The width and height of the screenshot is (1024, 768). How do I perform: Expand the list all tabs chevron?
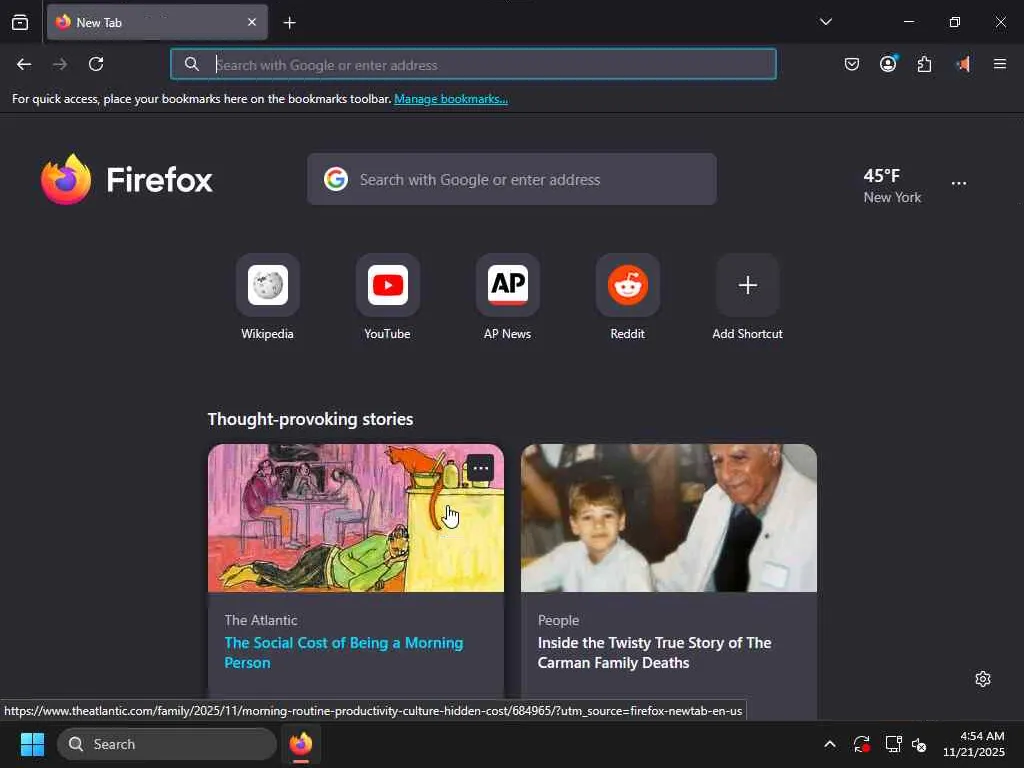(x=826, y=22)
